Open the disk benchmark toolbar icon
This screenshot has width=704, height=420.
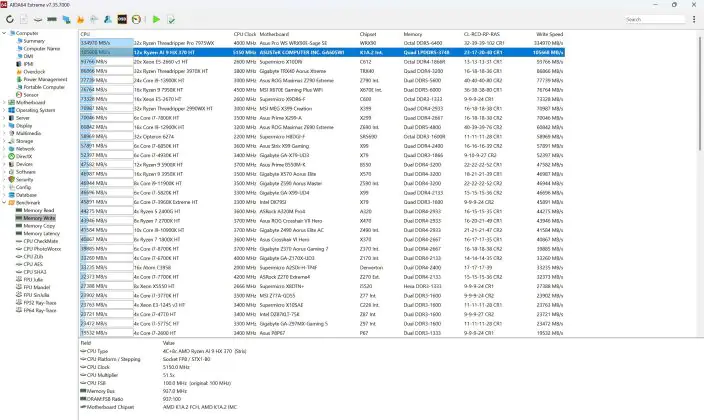click(38, 19)
